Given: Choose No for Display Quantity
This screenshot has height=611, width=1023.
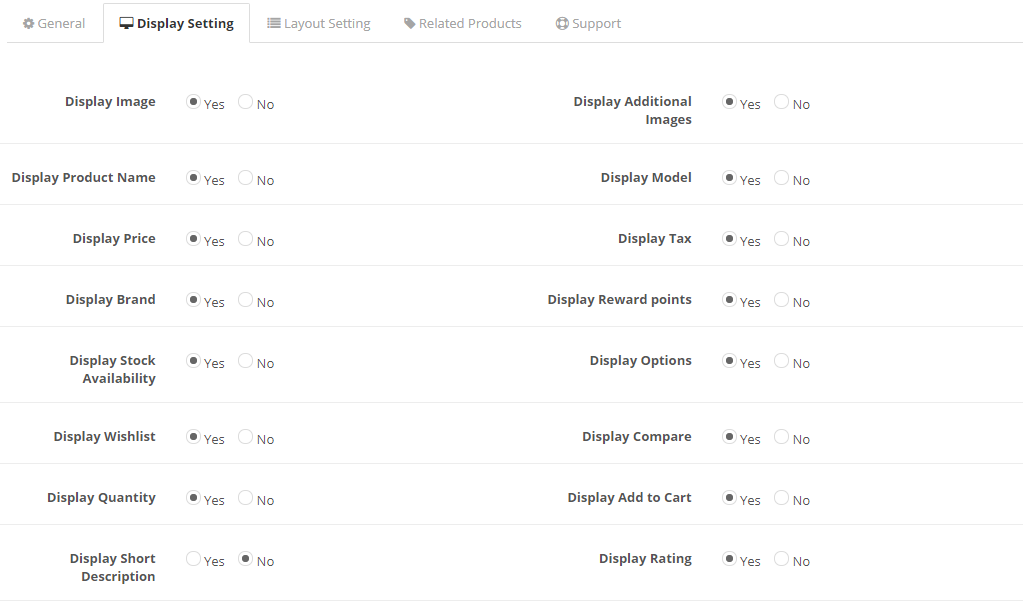Looking at the screenshot, I should (245, 498).
